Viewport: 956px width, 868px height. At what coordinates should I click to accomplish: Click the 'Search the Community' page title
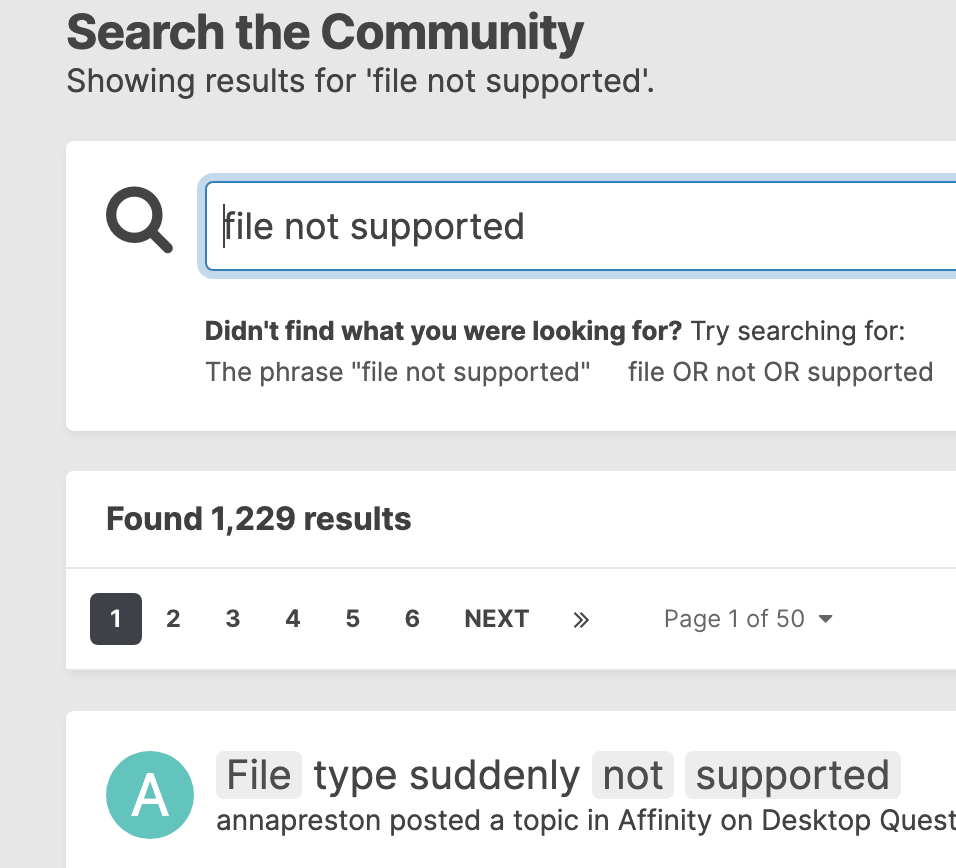(x=325, y=33)
